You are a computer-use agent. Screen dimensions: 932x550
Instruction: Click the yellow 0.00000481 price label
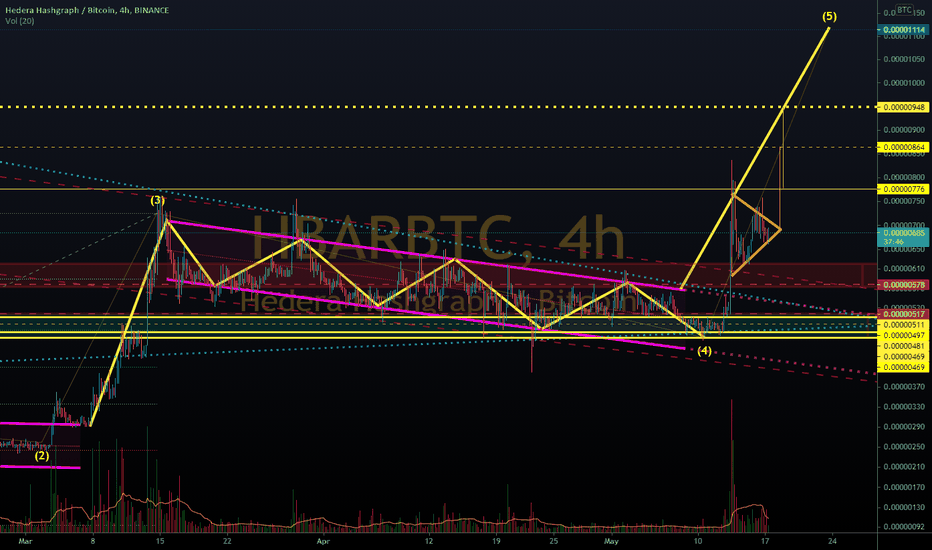click(903, 346)
